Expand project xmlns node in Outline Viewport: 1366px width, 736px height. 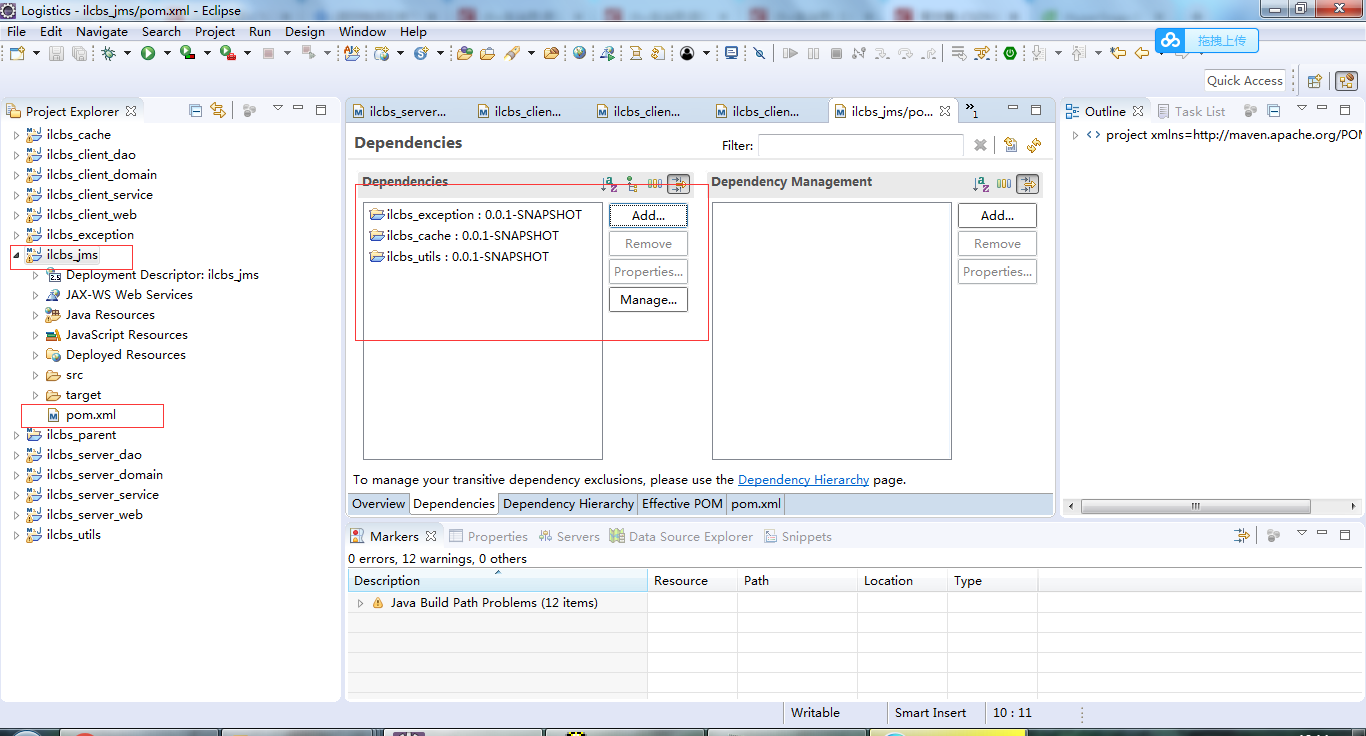coord(1075,135)
